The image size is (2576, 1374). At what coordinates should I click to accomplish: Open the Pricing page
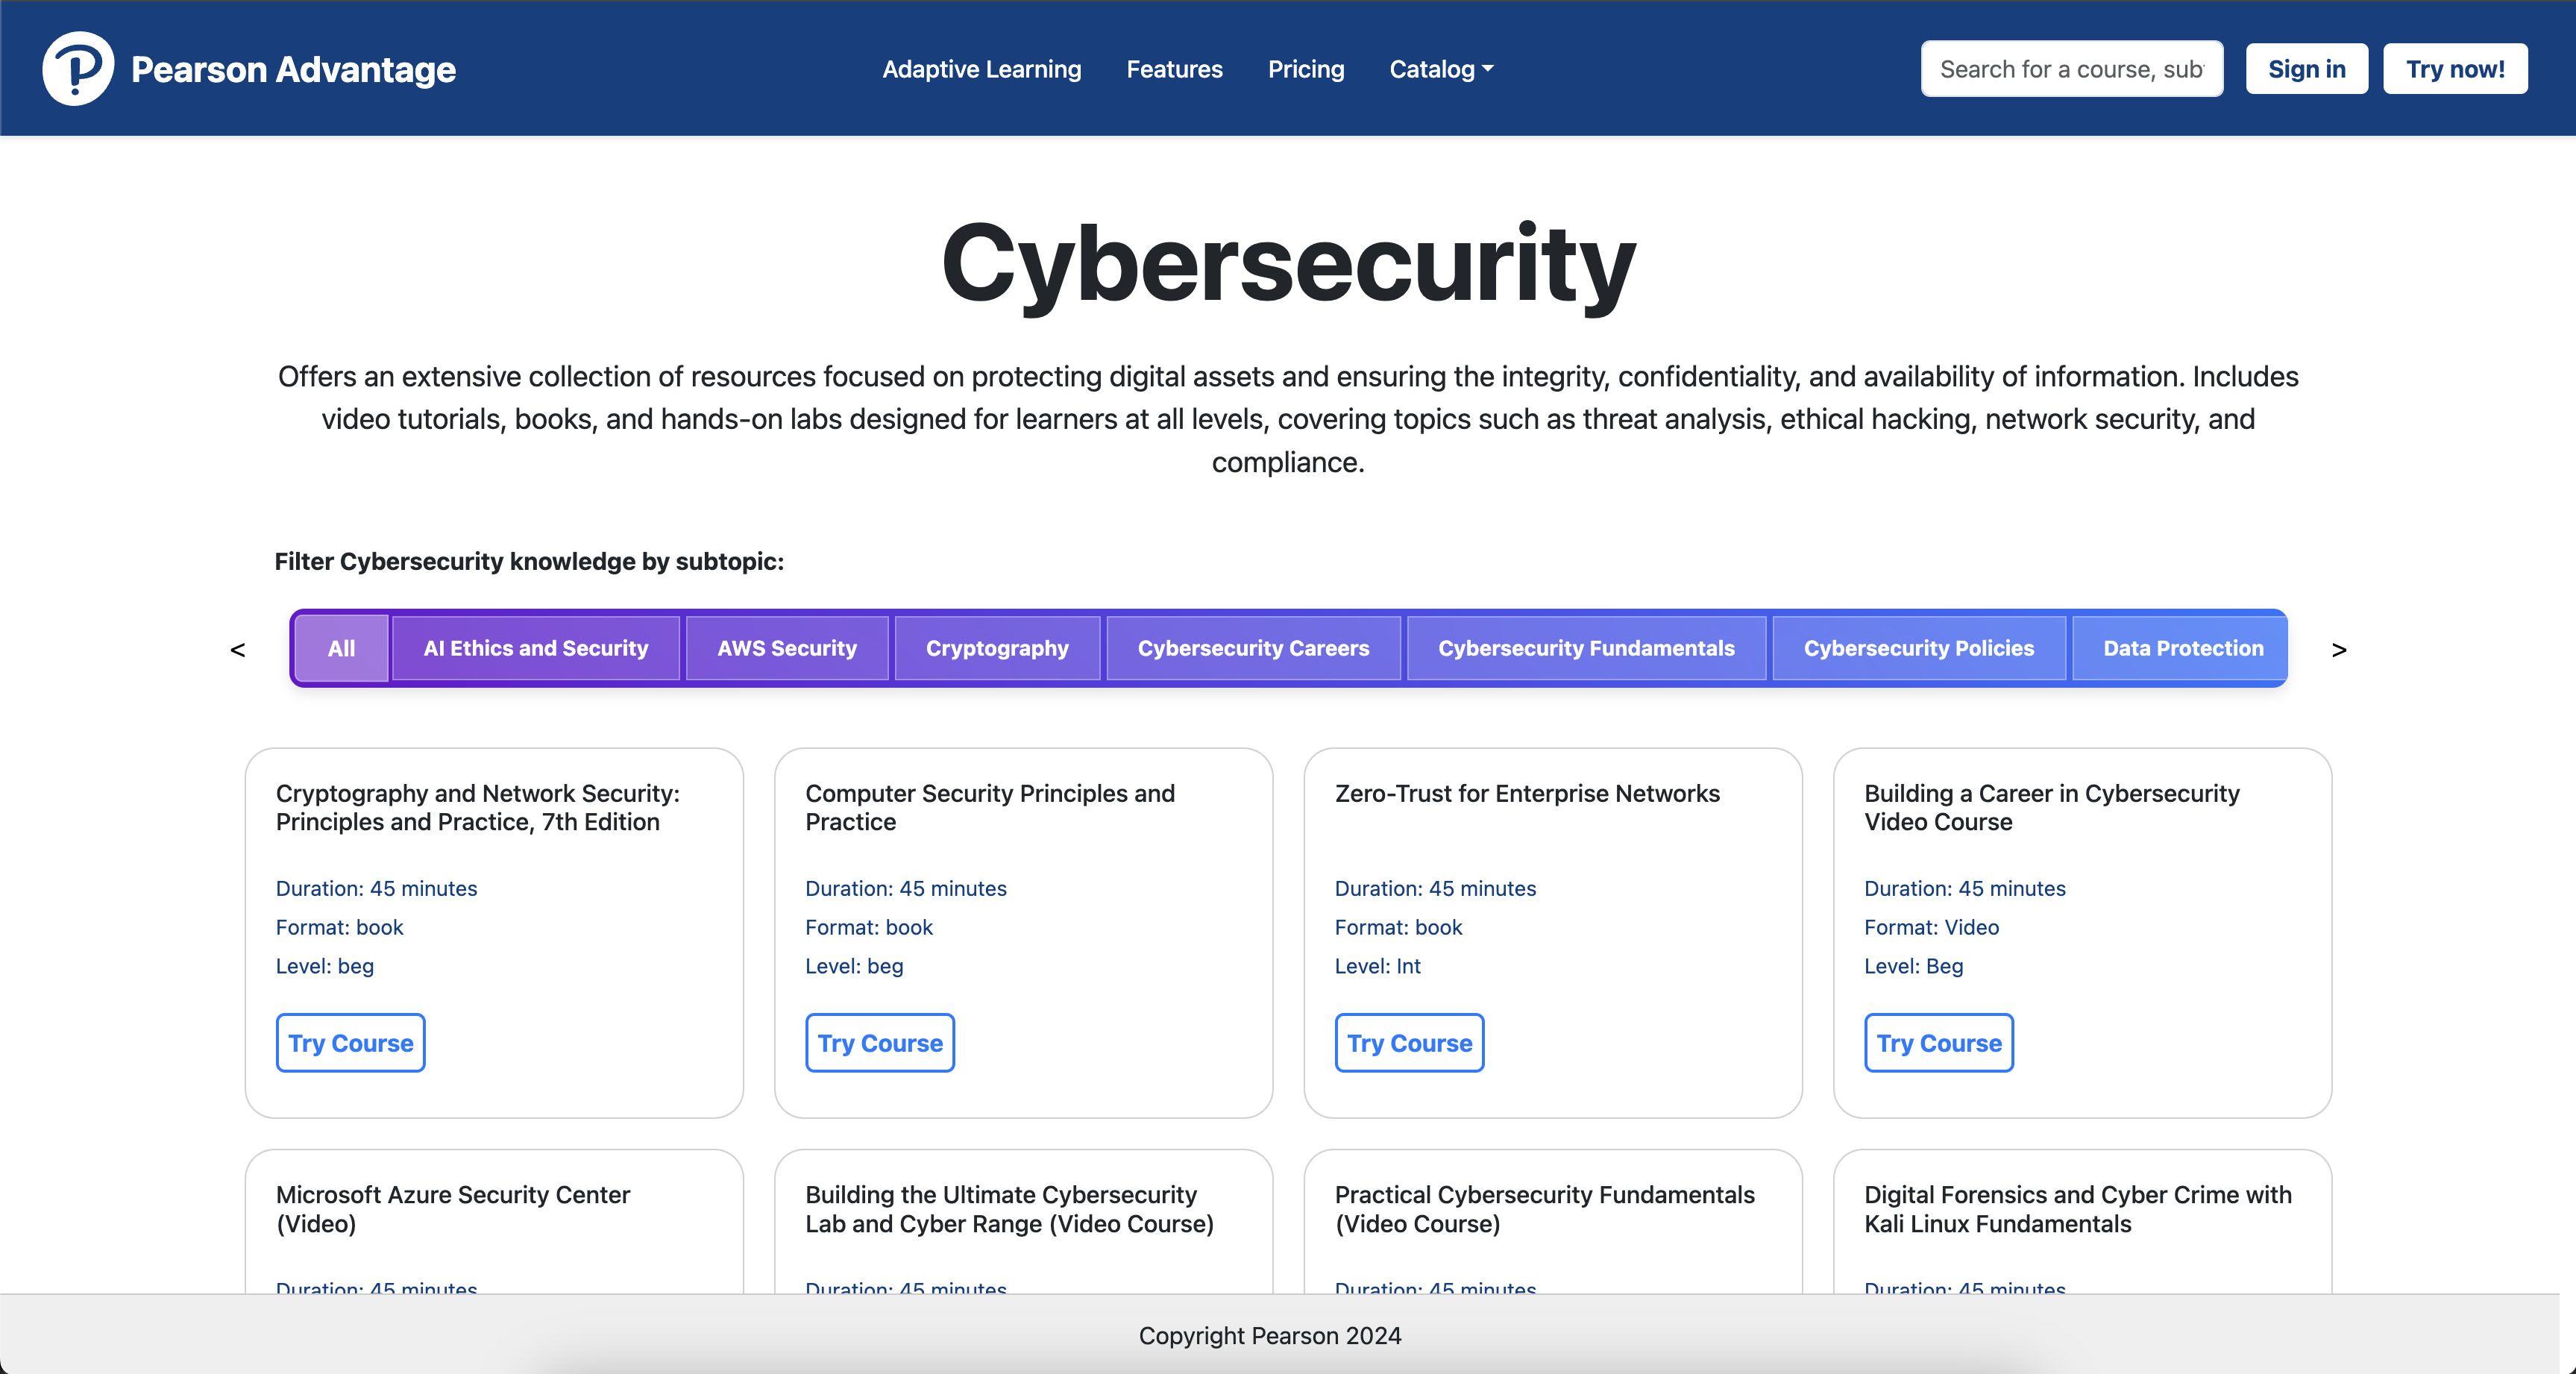point(1305,69)
